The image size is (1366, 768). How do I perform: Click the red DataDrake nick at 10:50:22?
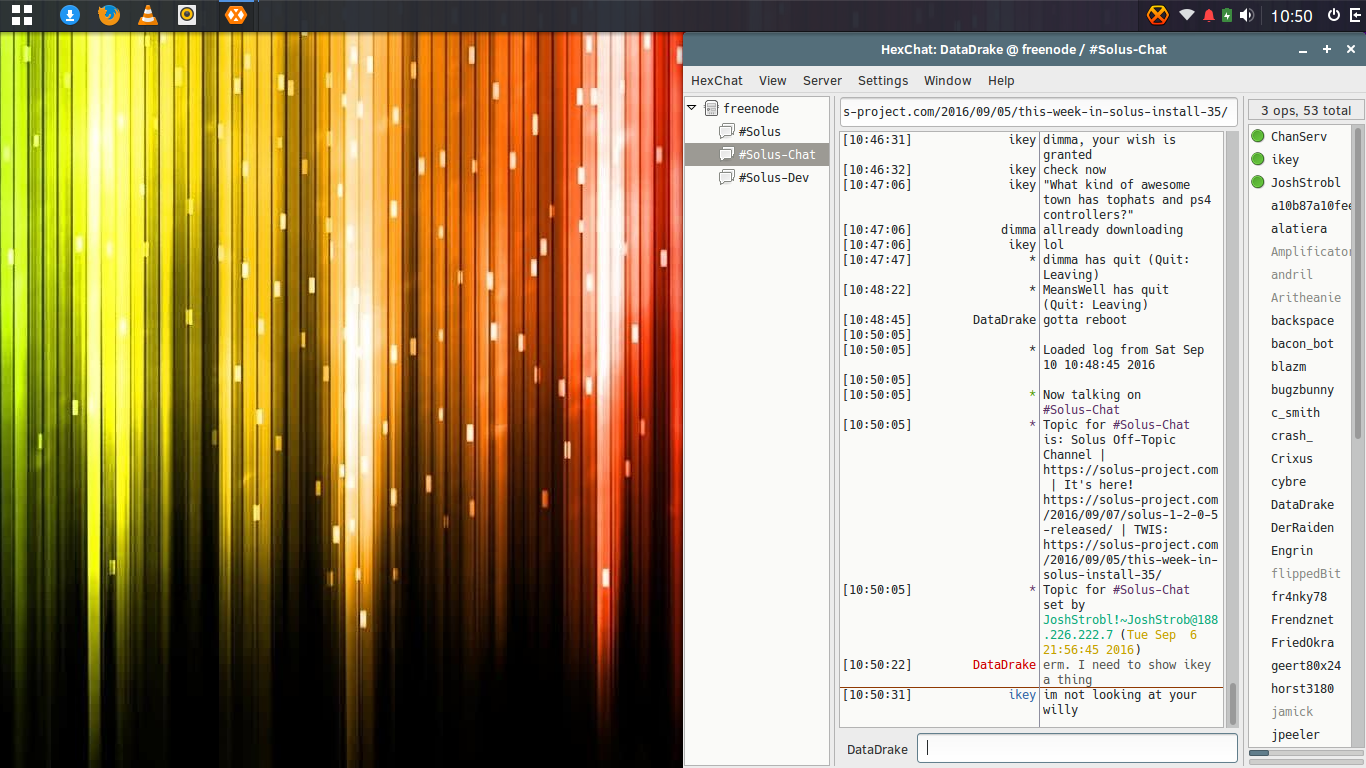[1004, 664]
